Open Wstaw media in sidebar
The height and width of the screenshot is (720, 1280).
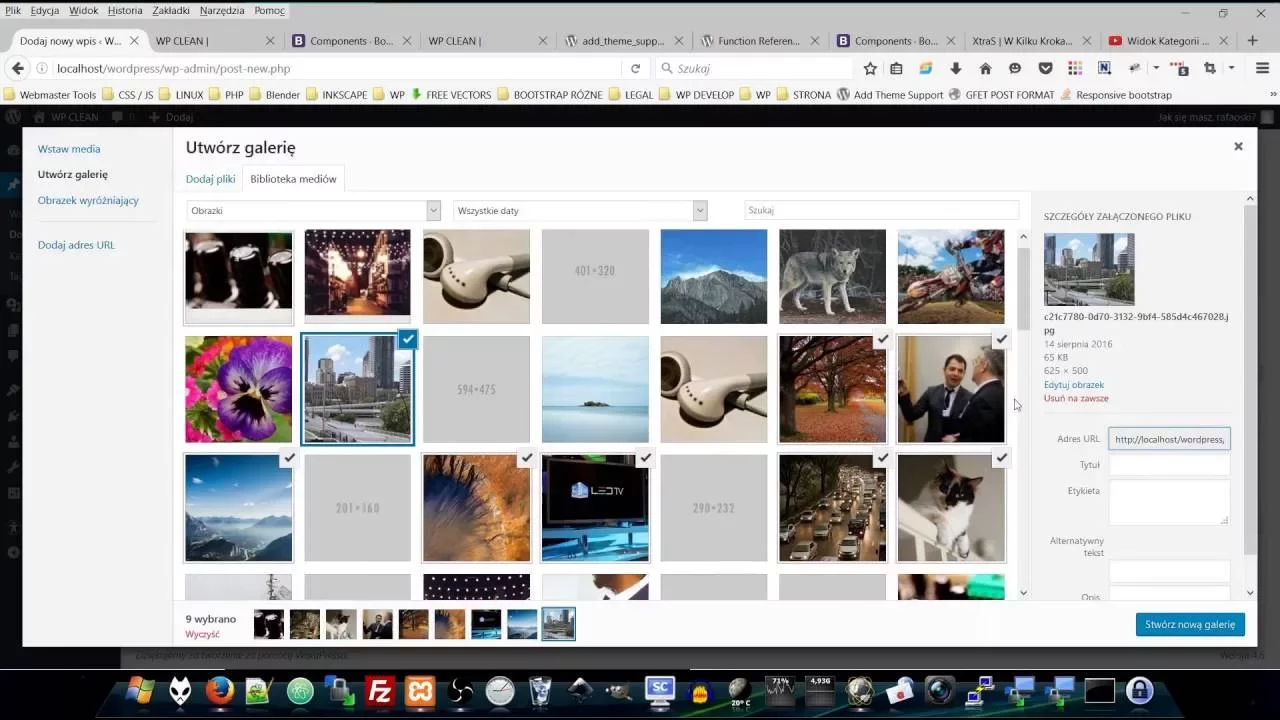(x=69, y=149)
